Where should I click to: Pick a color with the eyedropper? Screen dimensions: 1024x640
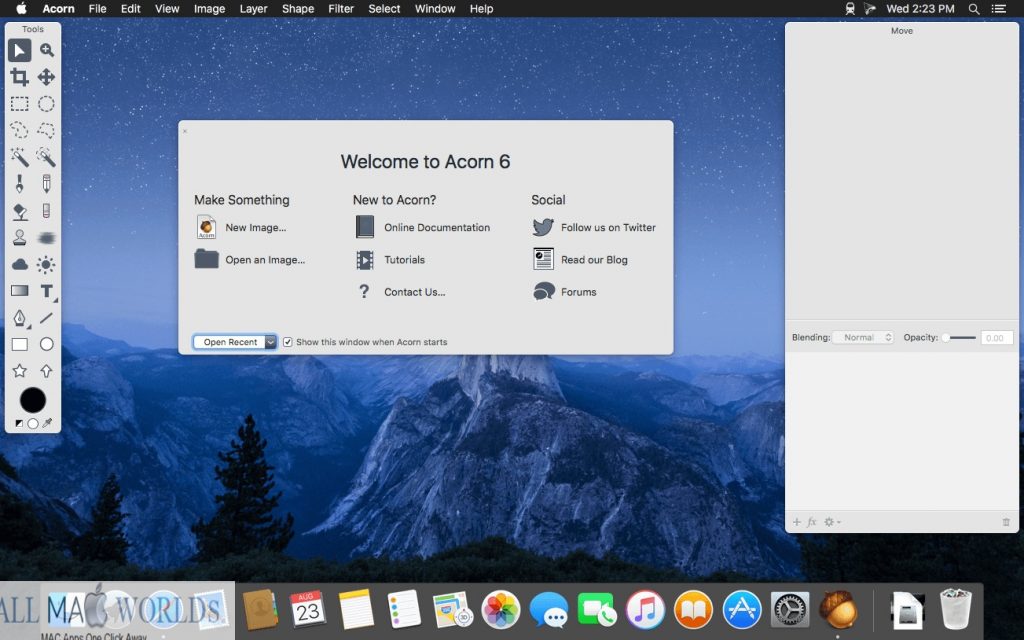click(x=47, y=423)
